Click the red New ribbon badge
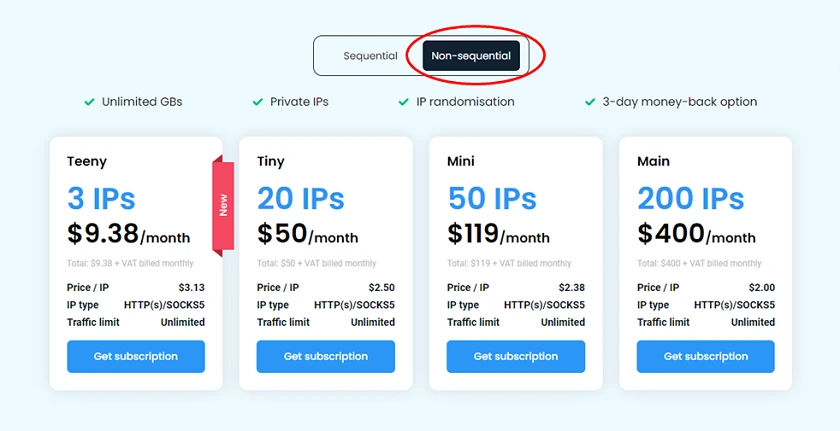The image size is (840, 431). click(x=223, y=206)
